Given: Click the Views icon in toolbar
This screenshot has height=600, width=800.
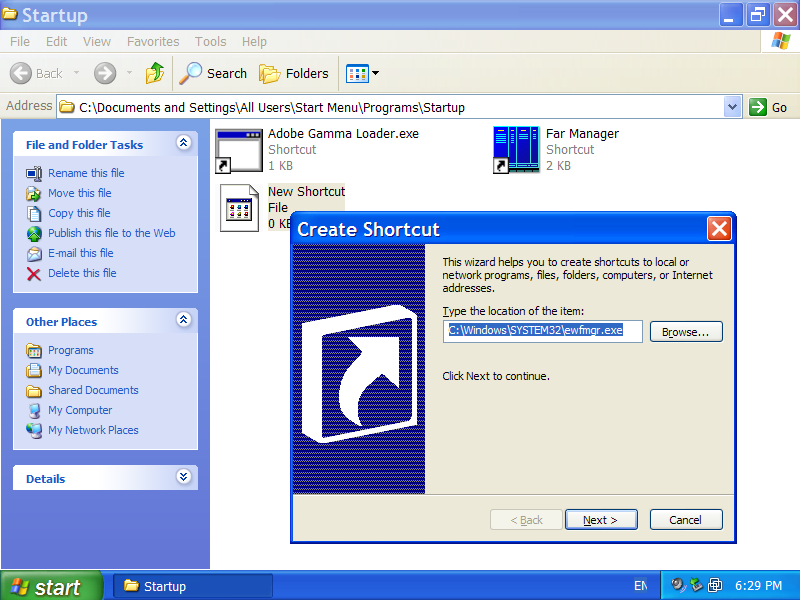Looking at the screenshot, I should (357, 73).
